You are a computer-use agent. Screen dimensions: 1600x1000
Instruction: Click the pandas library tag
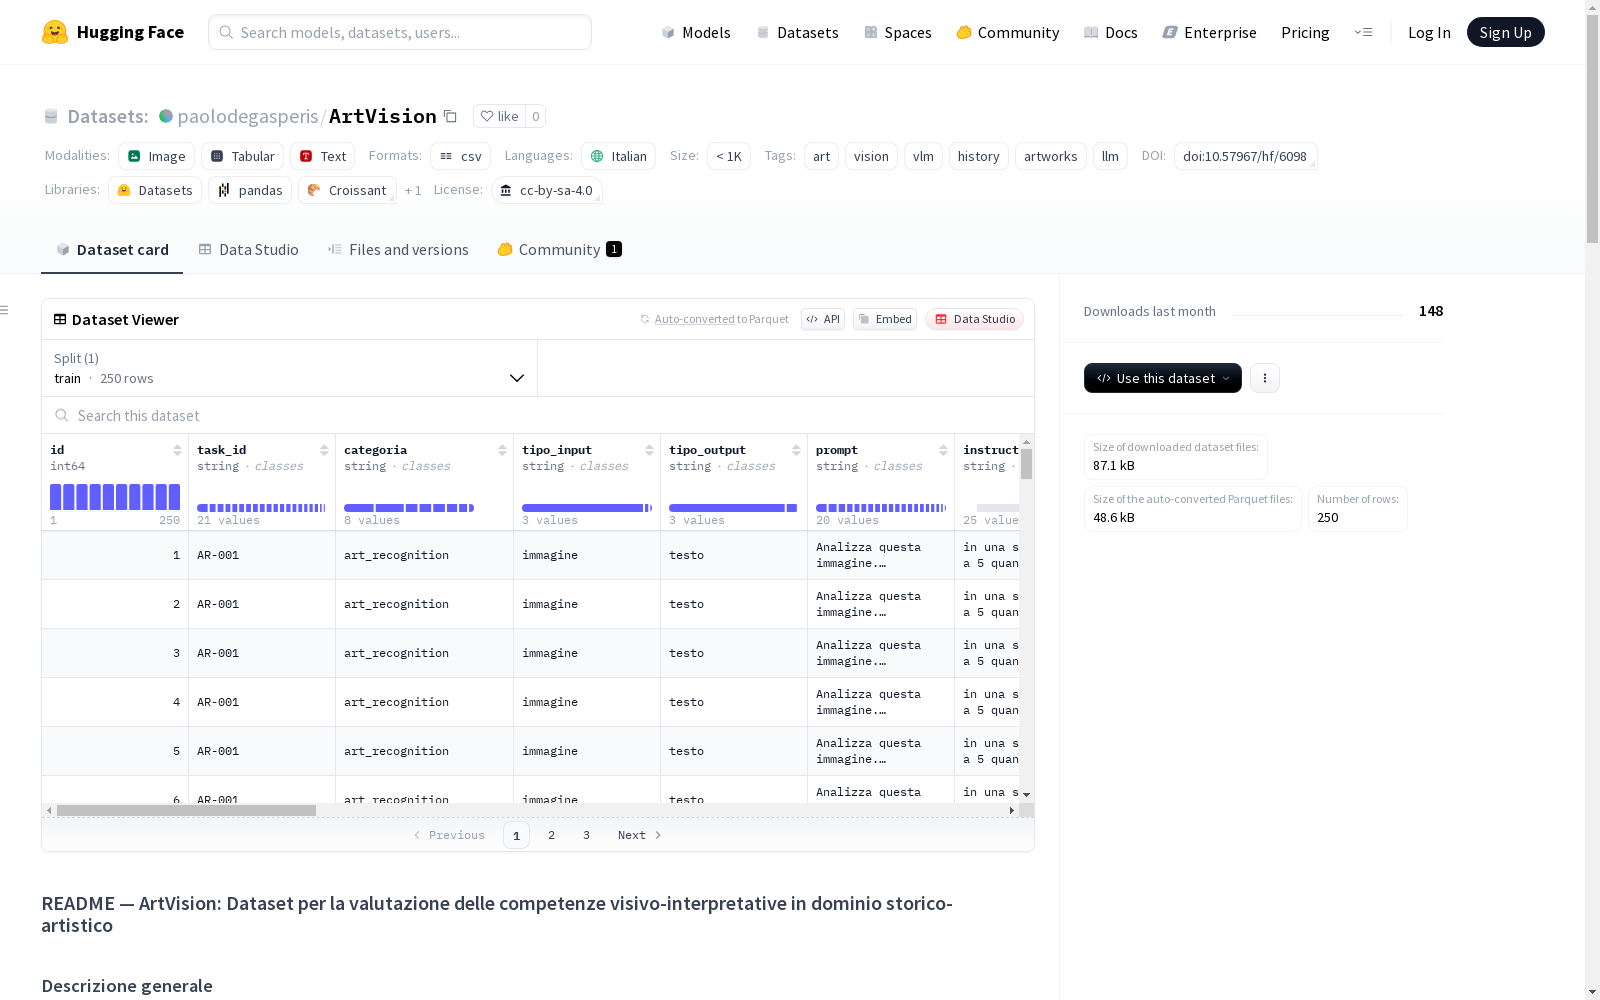(250, 190)
